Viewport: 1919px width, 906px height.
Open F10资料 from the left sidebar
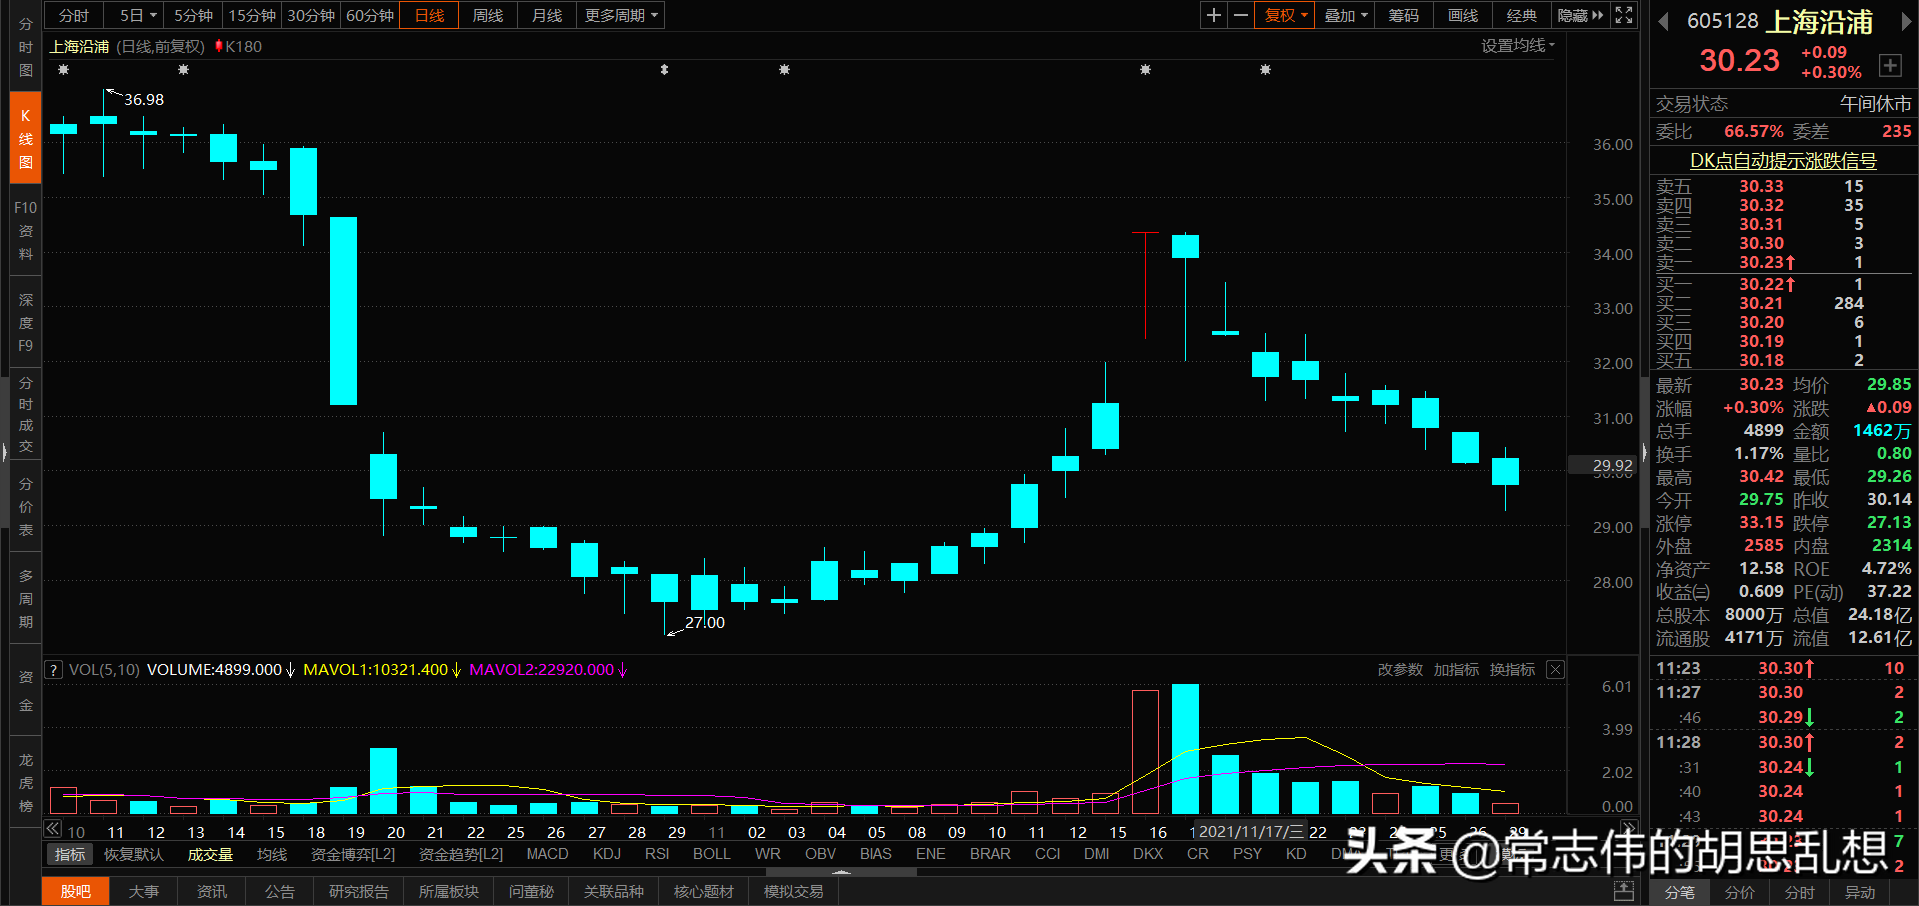click(x=24, y=230)
